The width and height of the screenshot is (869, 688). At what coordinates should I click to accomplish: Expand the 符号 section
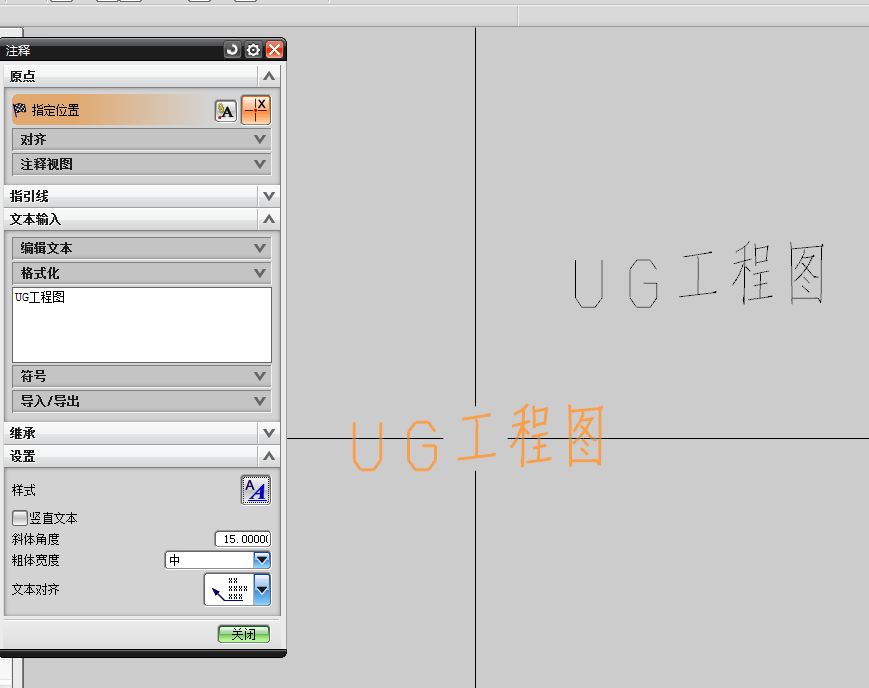(x=259, y=375)
